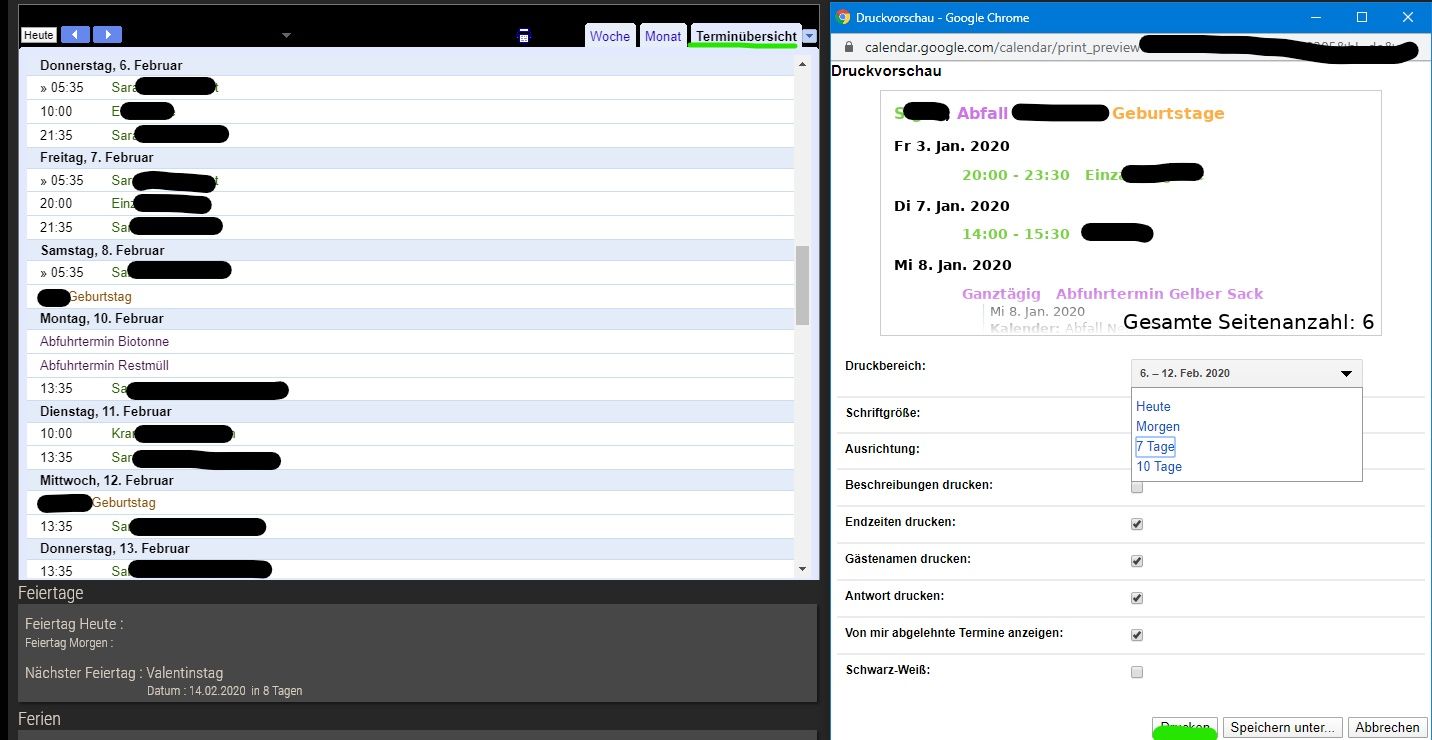Toggle Von mir abgelehnte Termine anzeigen checkbox
Screen dimensions: 1432x740
(x=1137, y=635)
